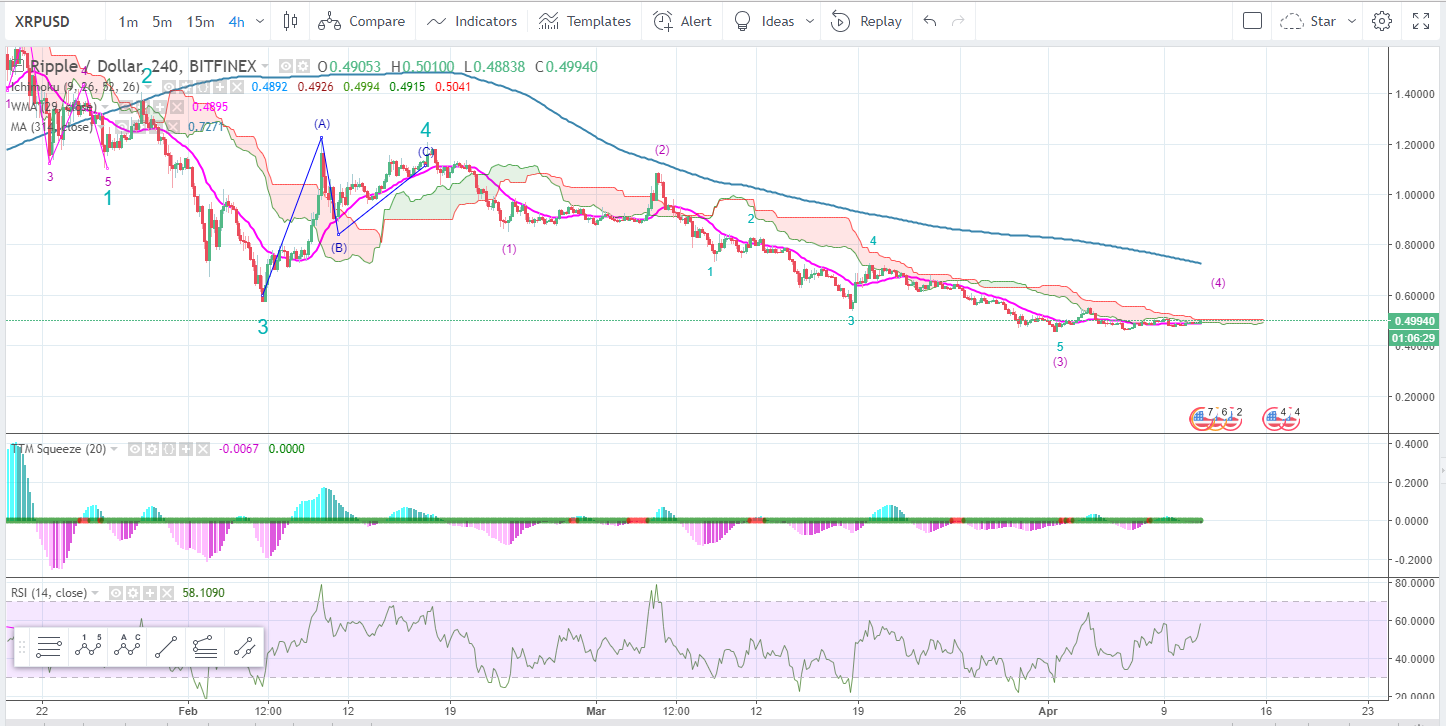Toggle fullscreen mode
The image size is (1446, 726).
[x=1421, y=21]
